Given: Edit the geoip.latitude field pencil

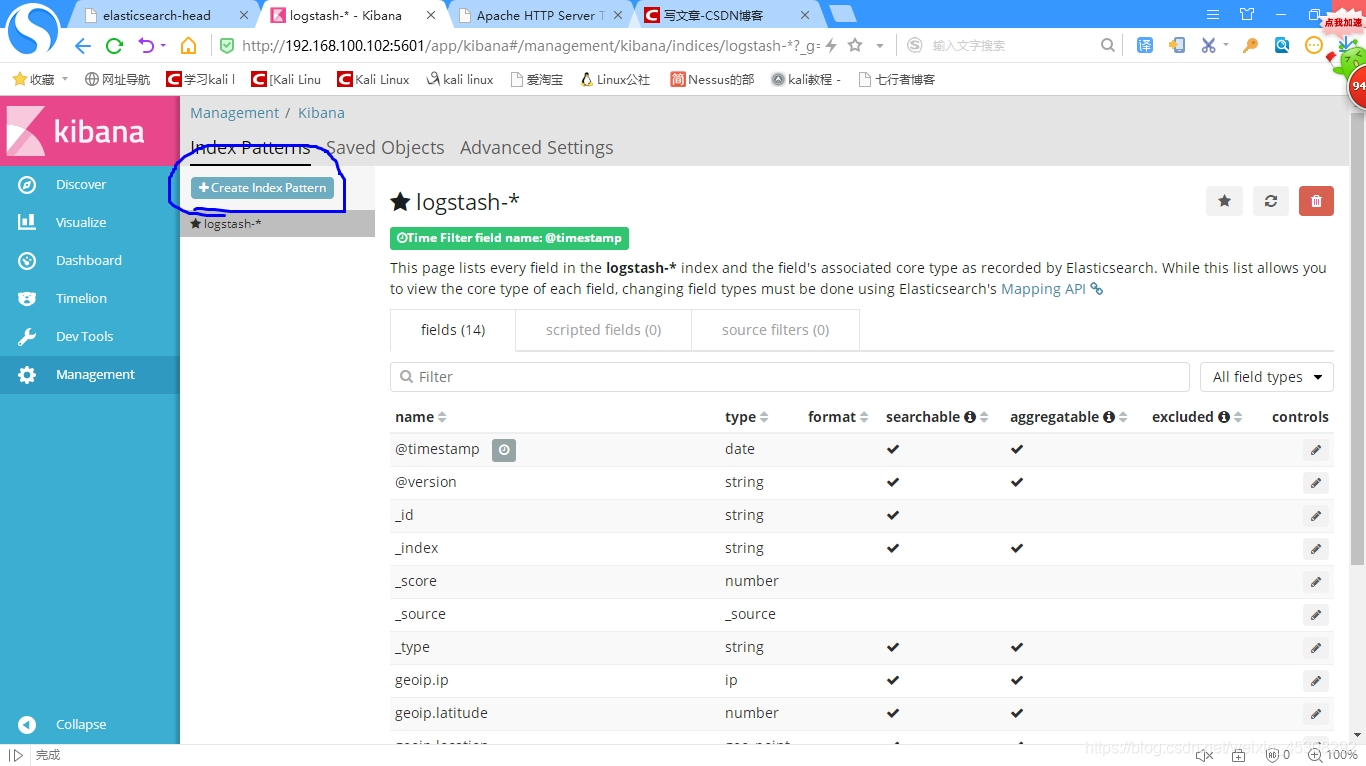Looking at the screenshot, I should (x=1316, y=714).
